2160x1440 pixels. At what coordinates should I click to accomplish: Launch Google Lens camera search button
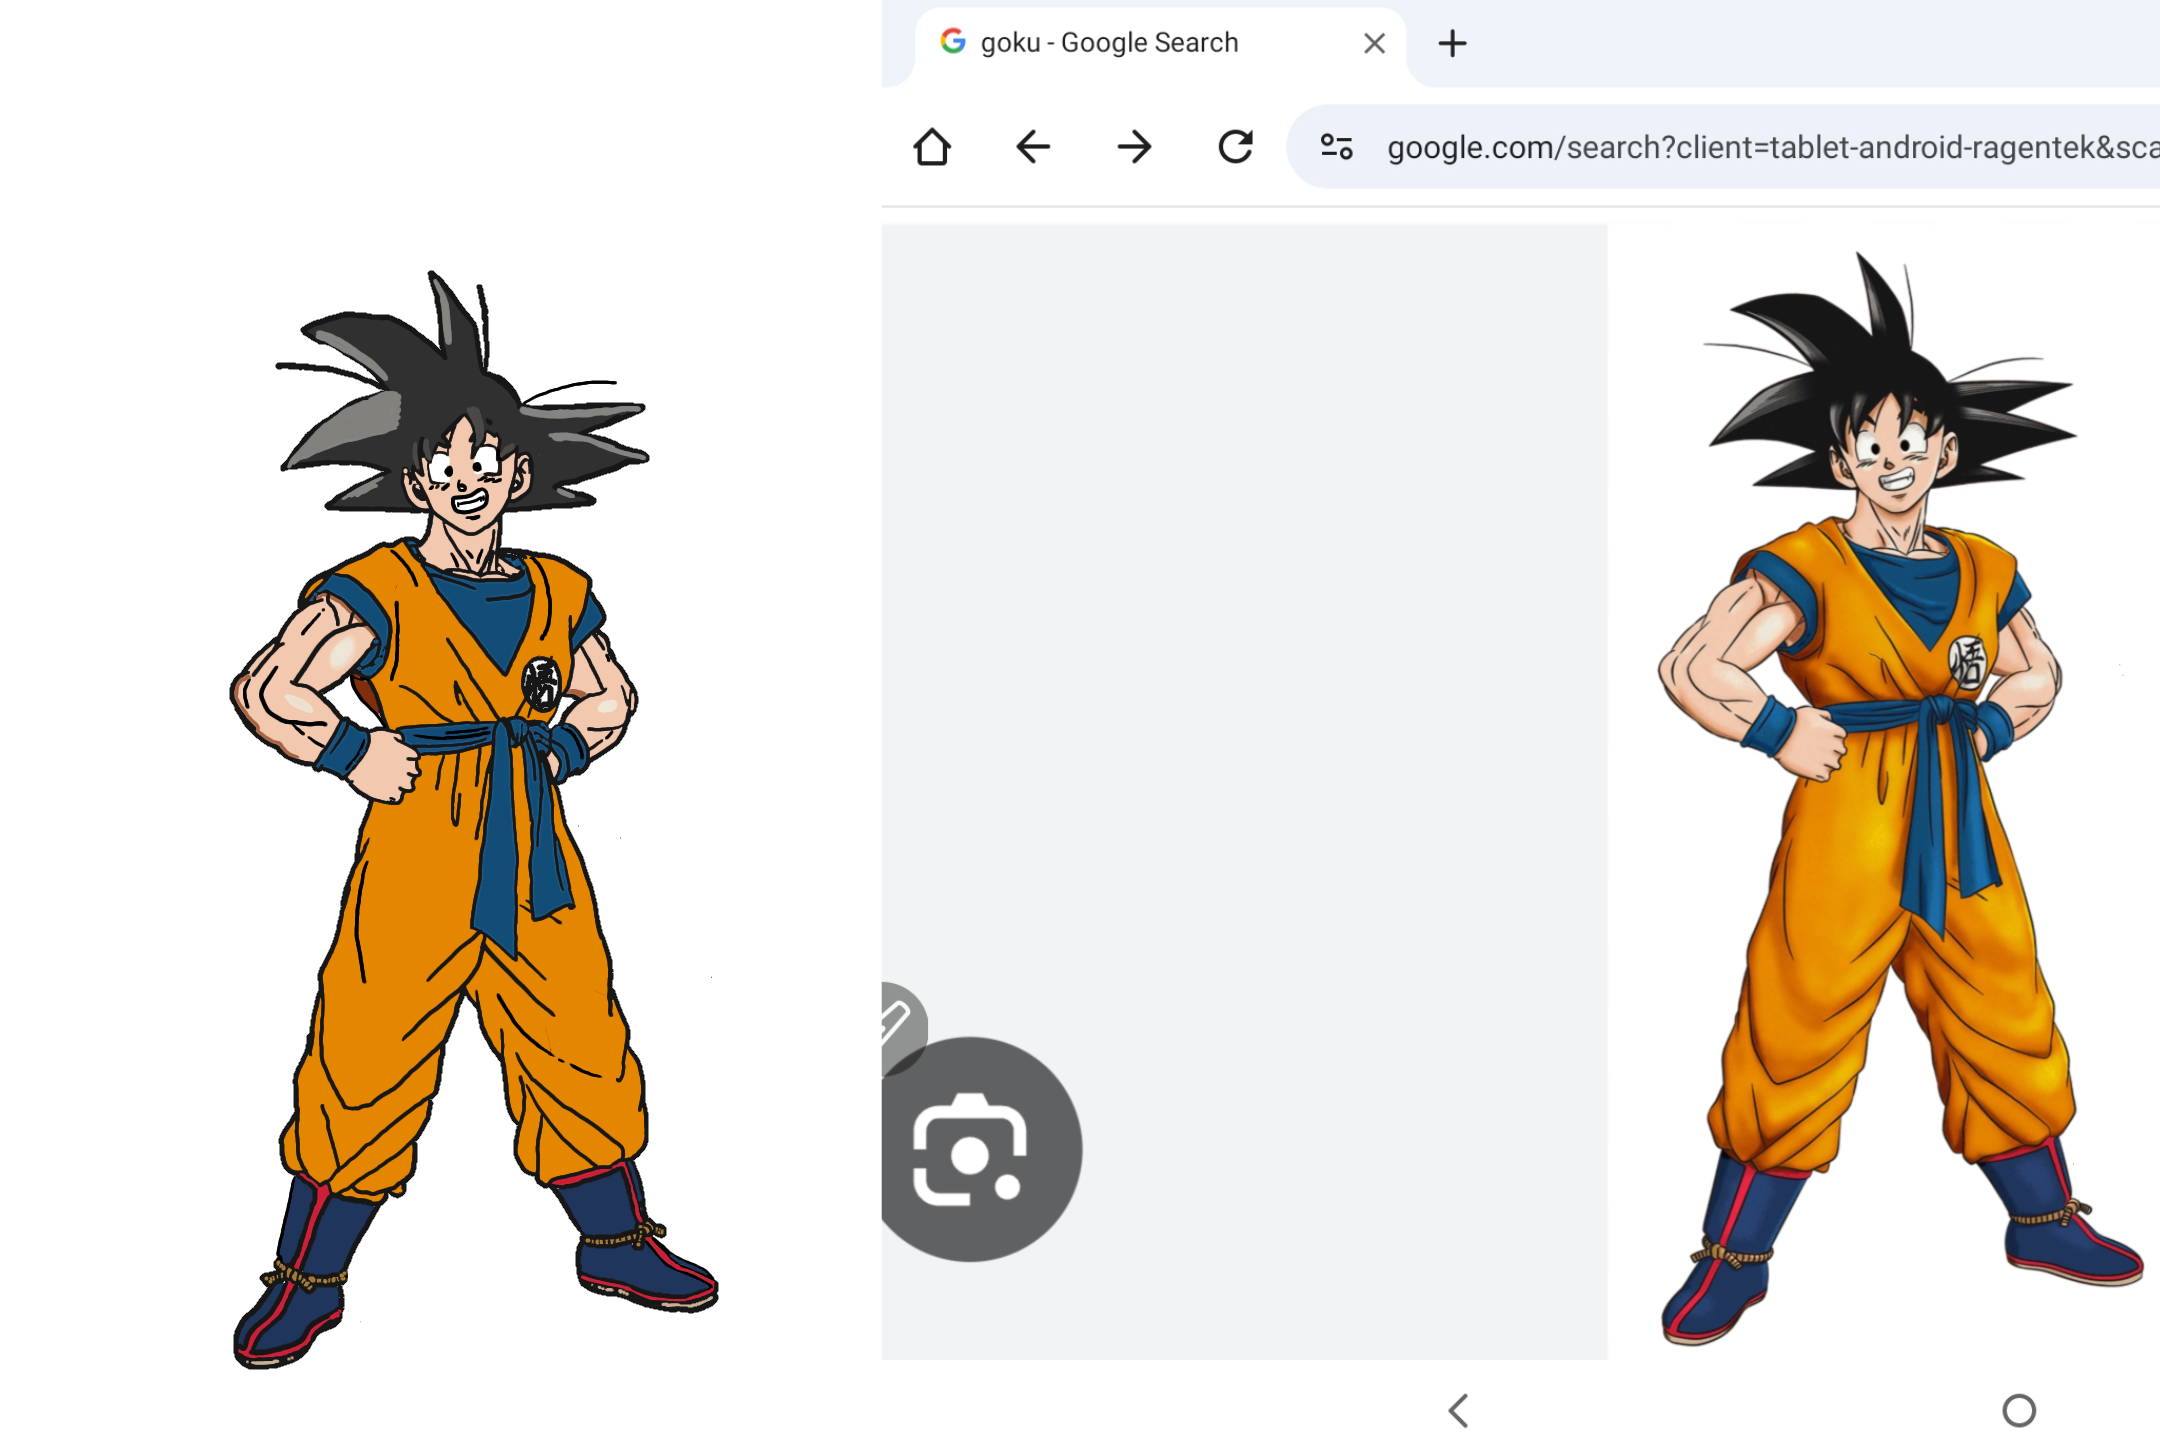[x=971, y=1150]
